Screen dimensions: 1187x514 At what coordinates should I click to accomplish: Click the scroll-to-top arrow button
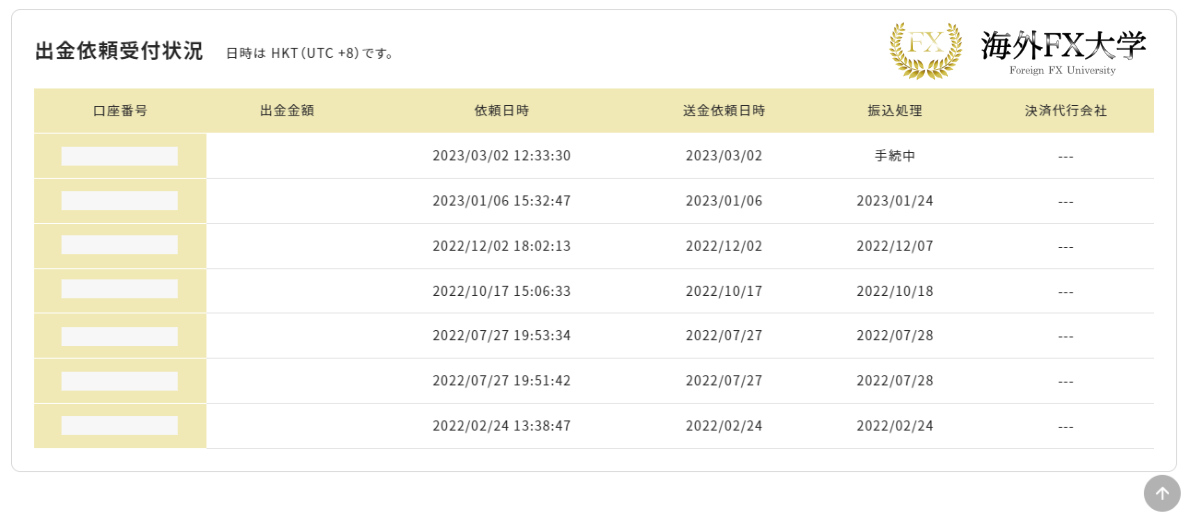(x=1161, y=493)
